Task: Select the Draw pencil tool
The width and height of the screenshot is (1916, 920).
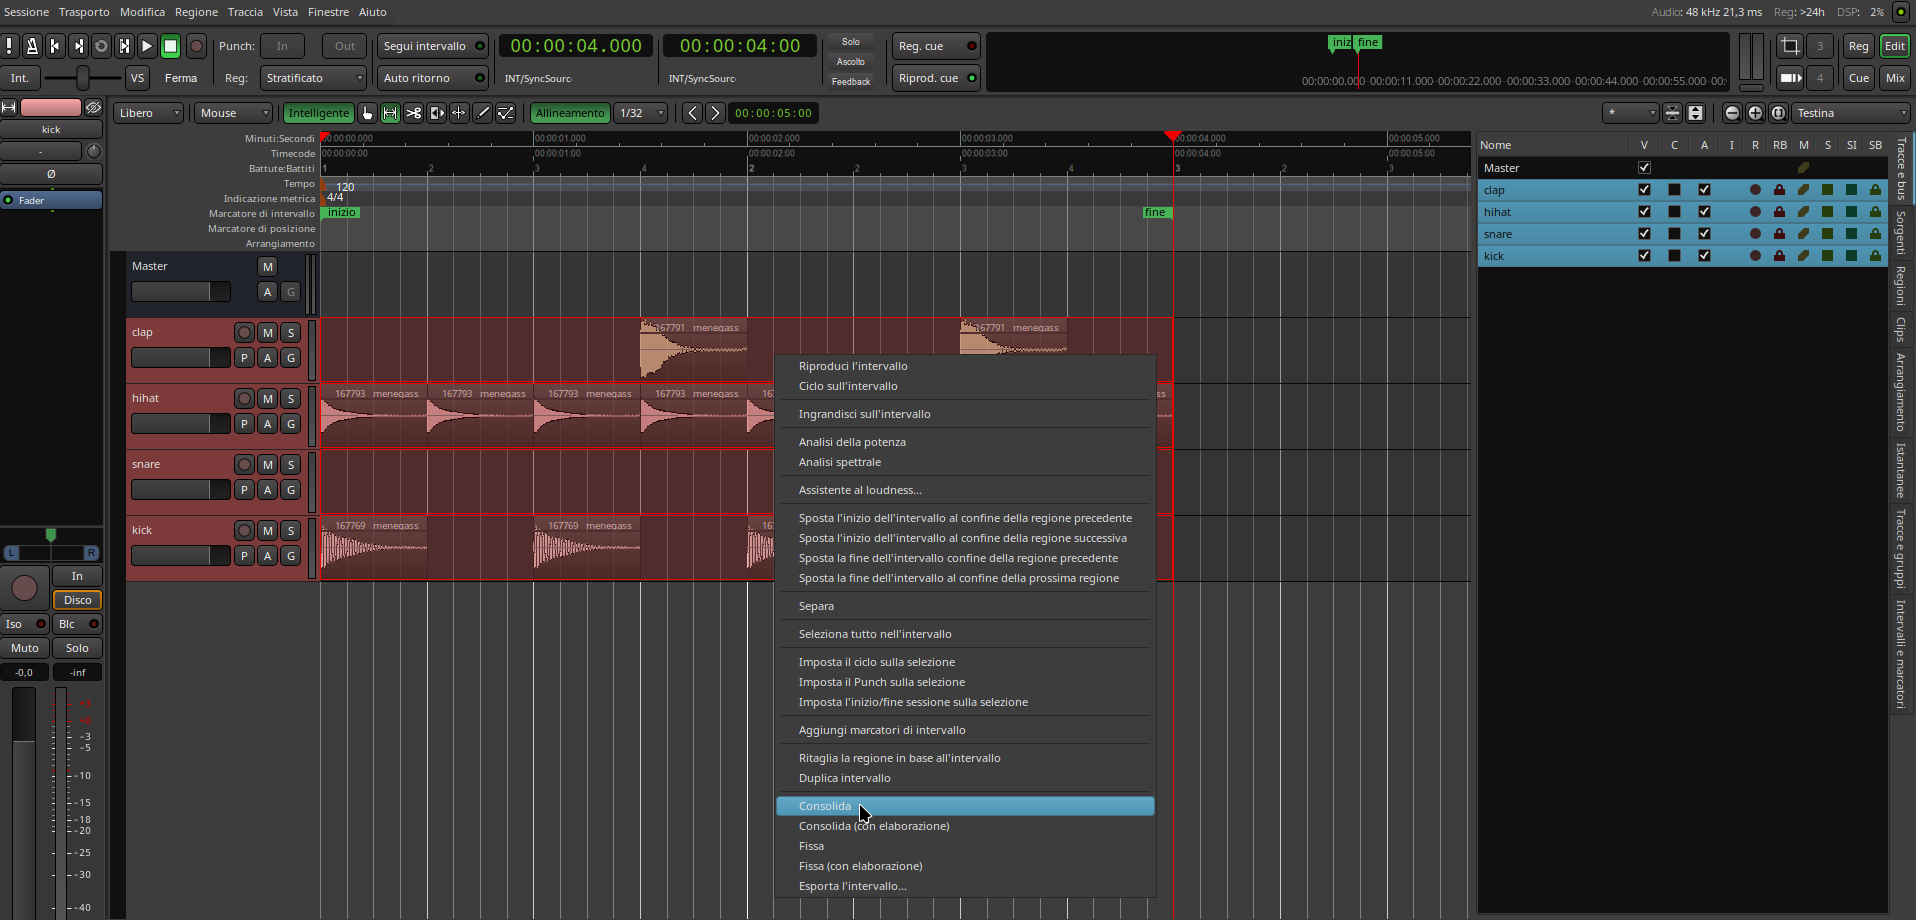Action: (483, 113)
